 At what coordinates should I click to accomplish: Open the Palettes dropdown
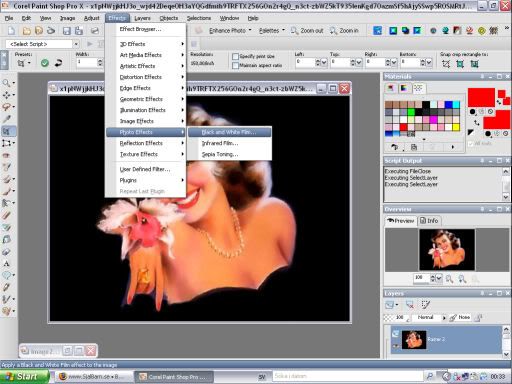coord(272,31)
